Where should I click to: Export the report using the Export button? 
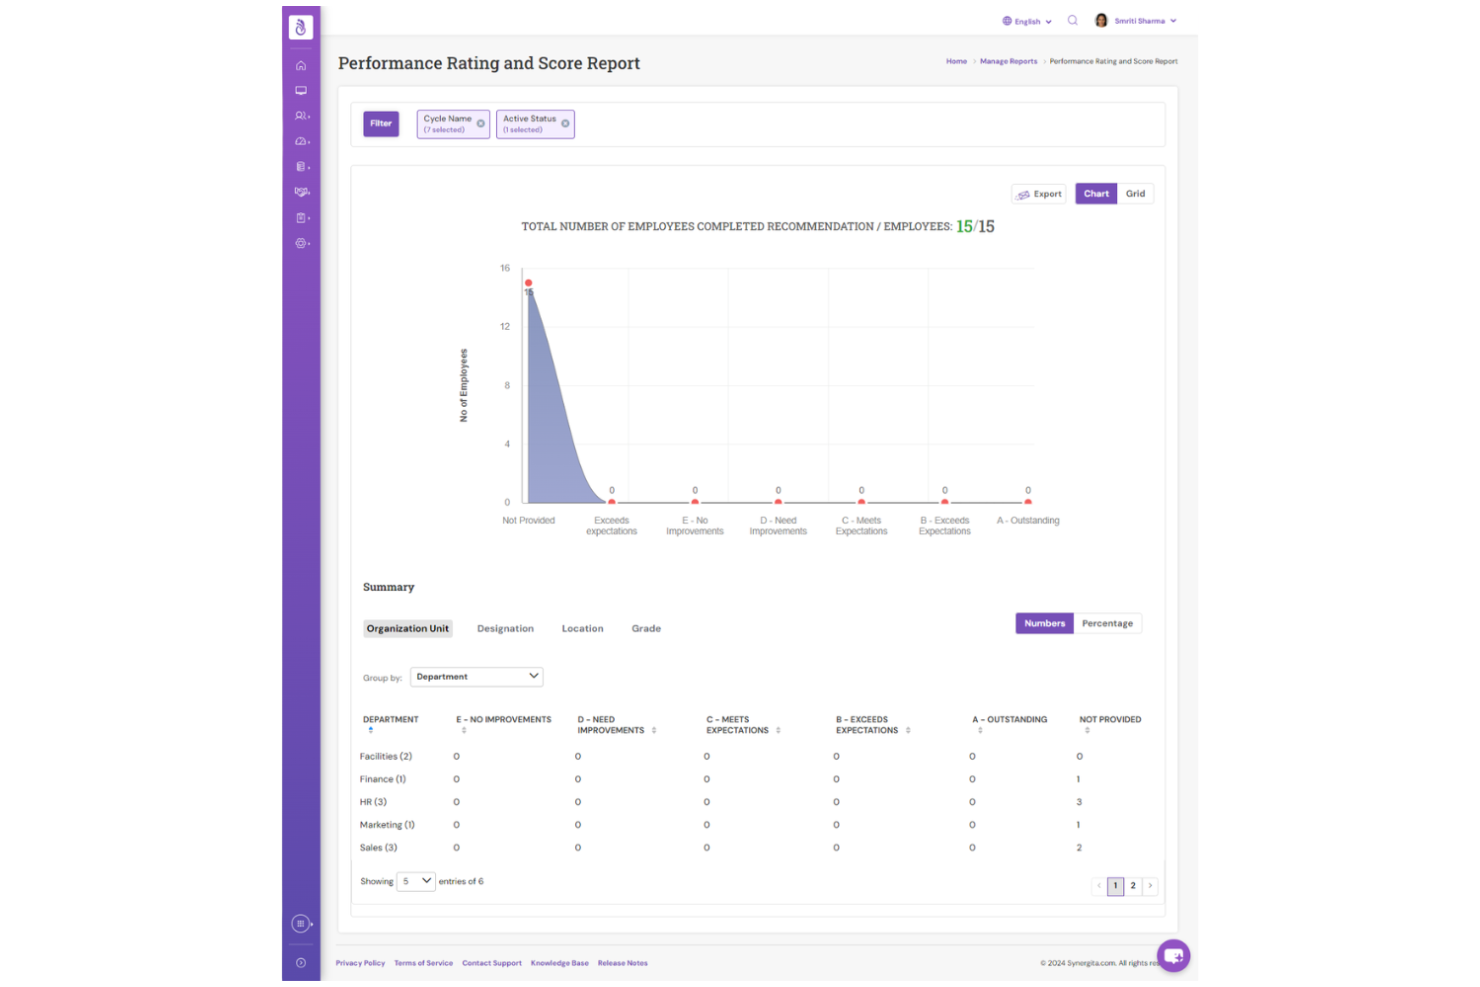pyautogui.click(x=1038, y=193)
